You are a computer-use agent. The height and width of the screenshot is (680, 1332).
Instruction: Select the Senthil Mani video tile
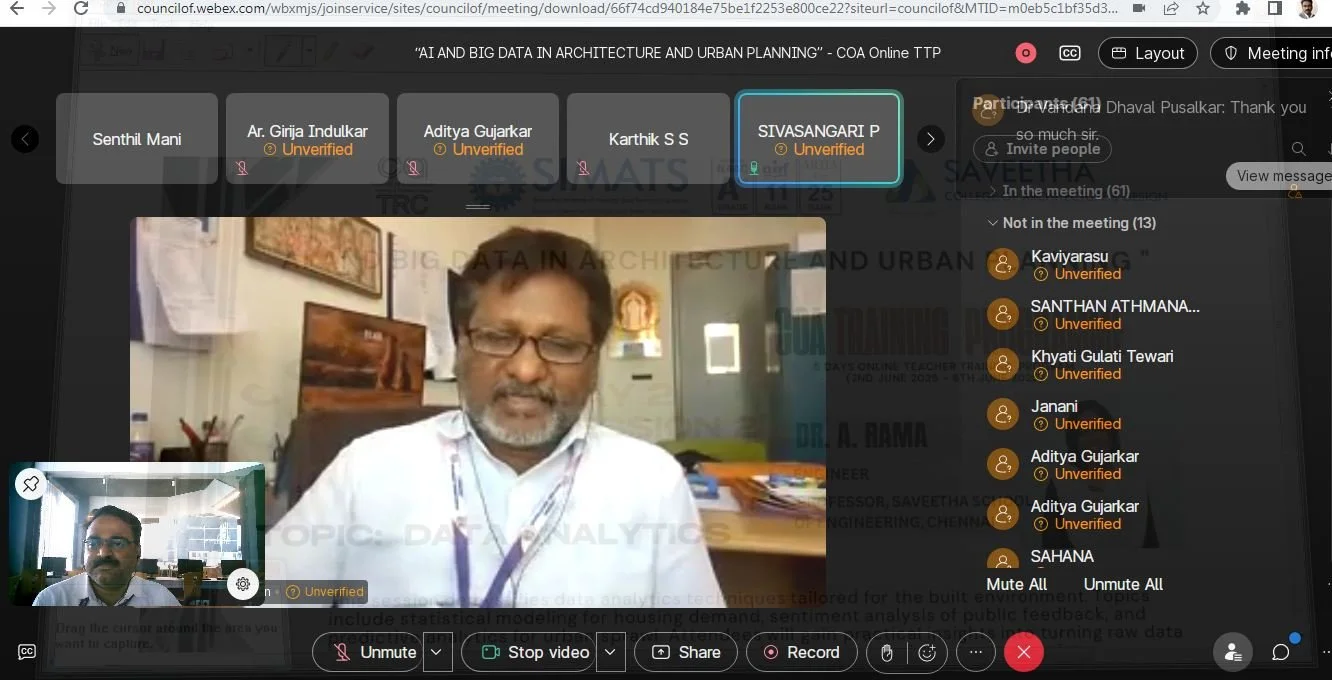click(137, 139)
